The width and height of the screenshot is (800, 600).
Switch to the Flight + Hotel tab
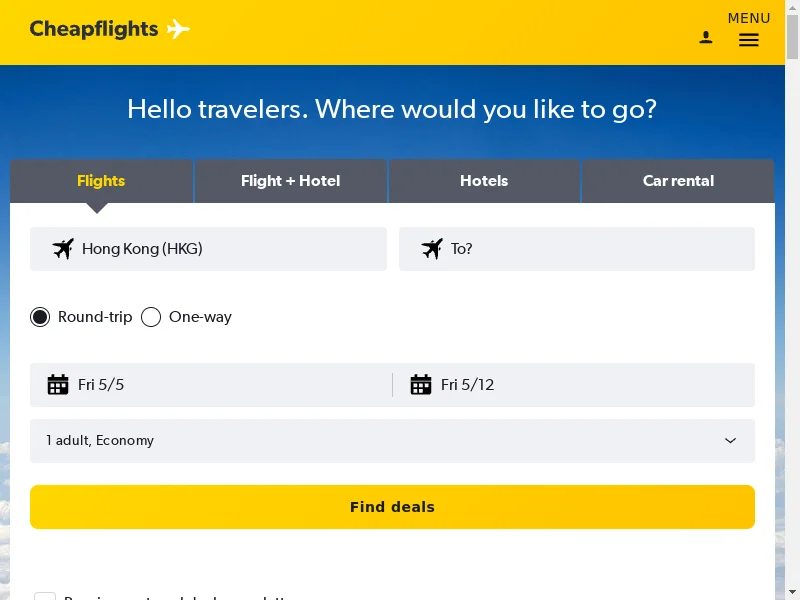[290, 181]
